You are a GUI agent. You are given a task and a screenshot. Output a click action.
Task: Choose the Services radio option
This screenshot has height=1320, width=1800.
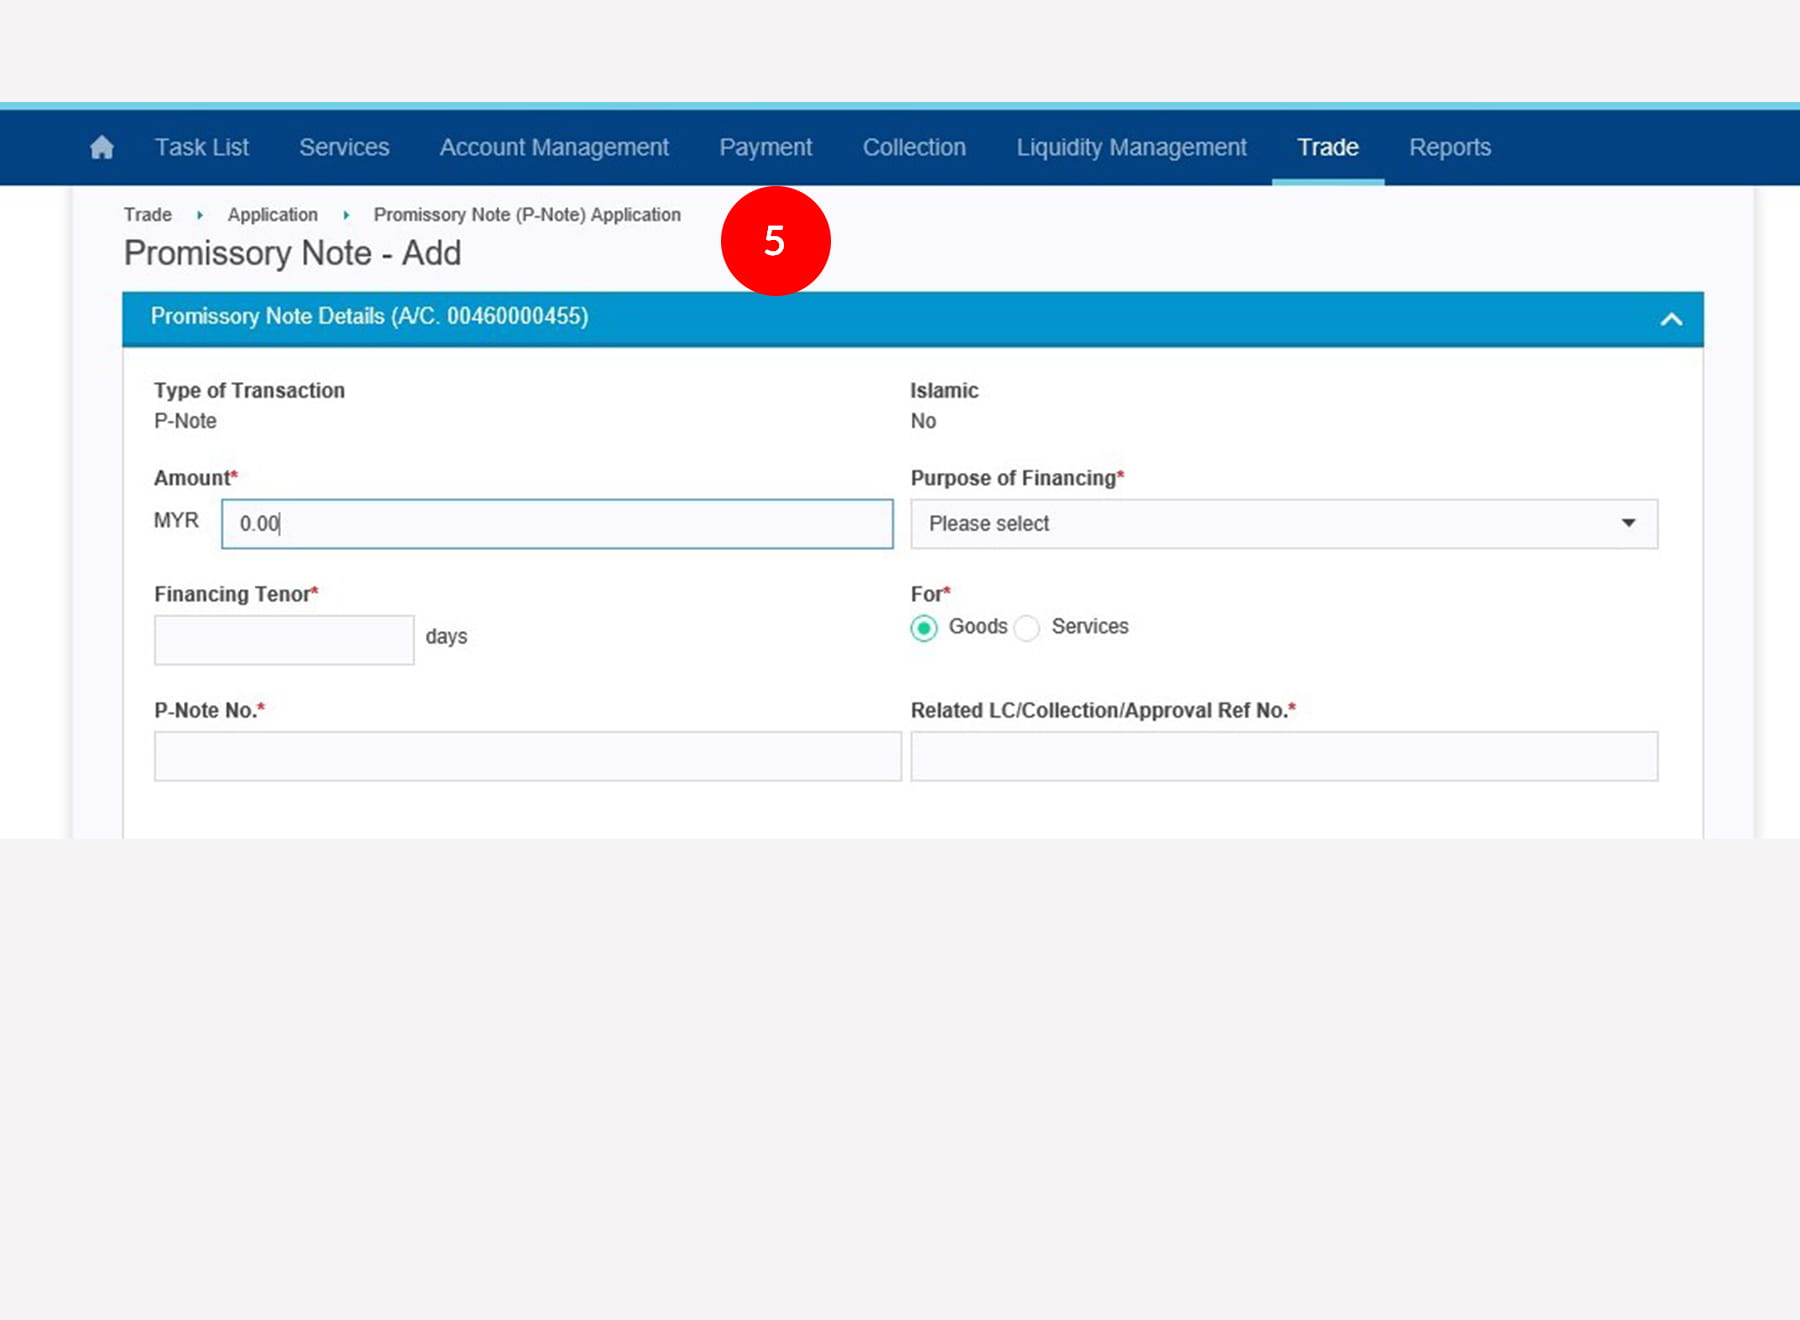[1027, 628]
